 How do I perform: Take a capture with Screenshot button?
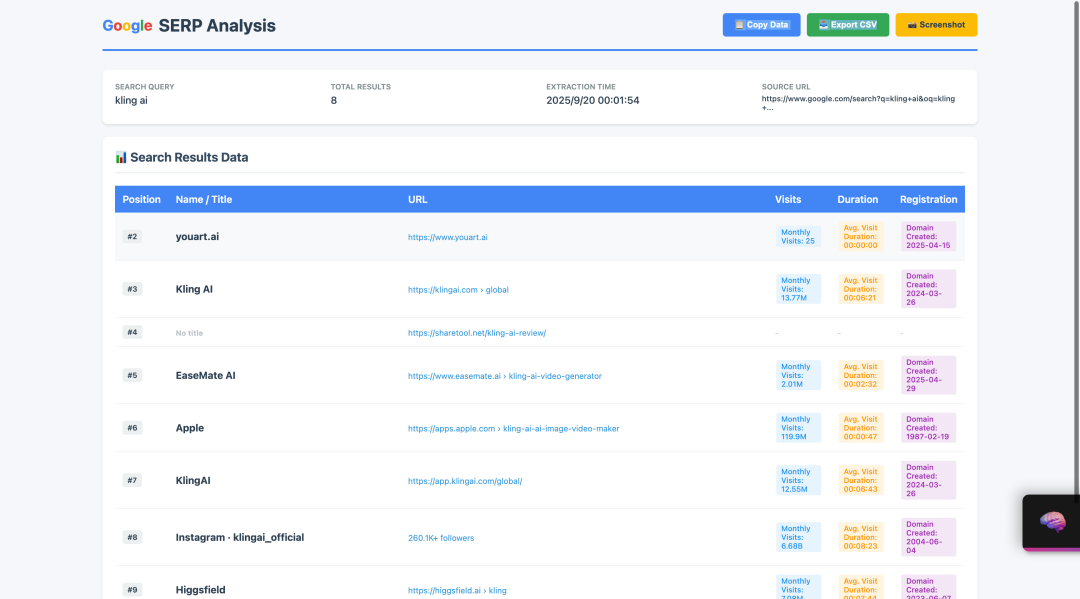click(x=936, y=25)
